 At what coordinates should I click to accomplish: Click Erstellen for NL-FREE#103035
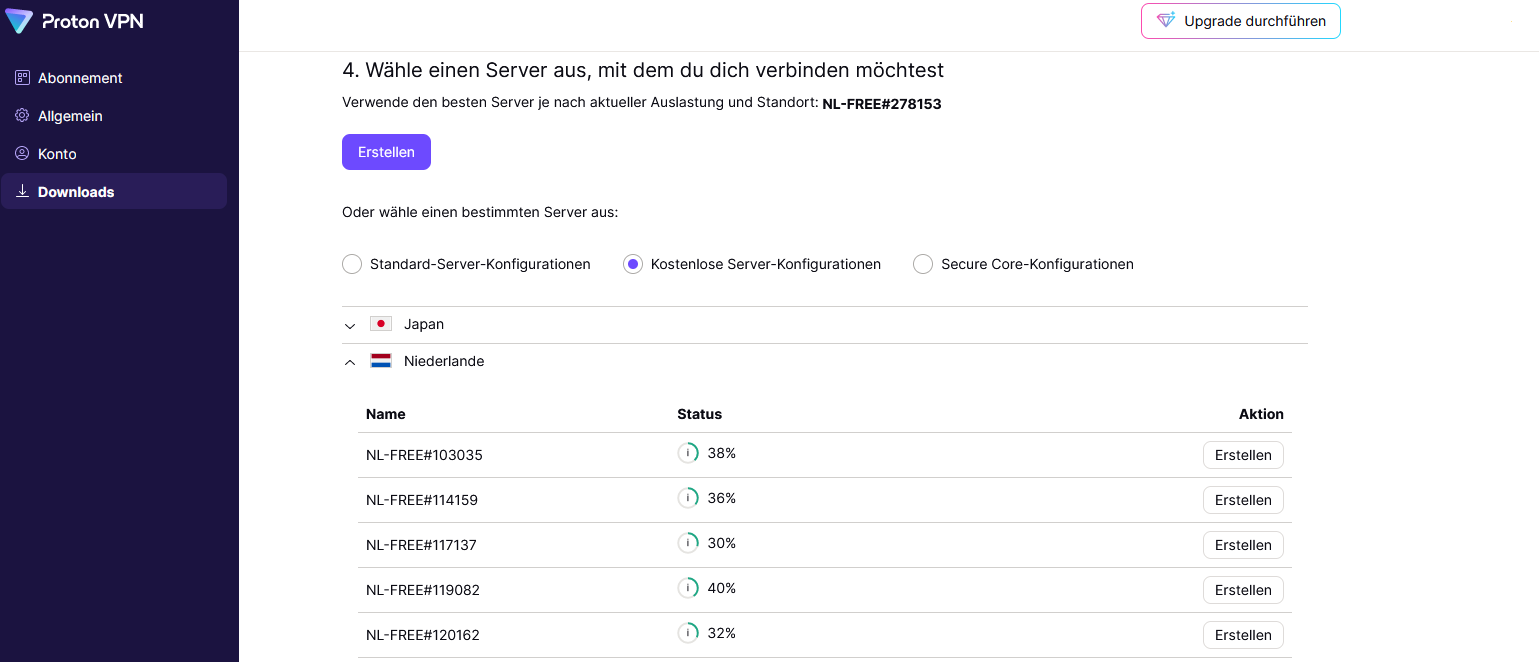[x=1243, y=455]
